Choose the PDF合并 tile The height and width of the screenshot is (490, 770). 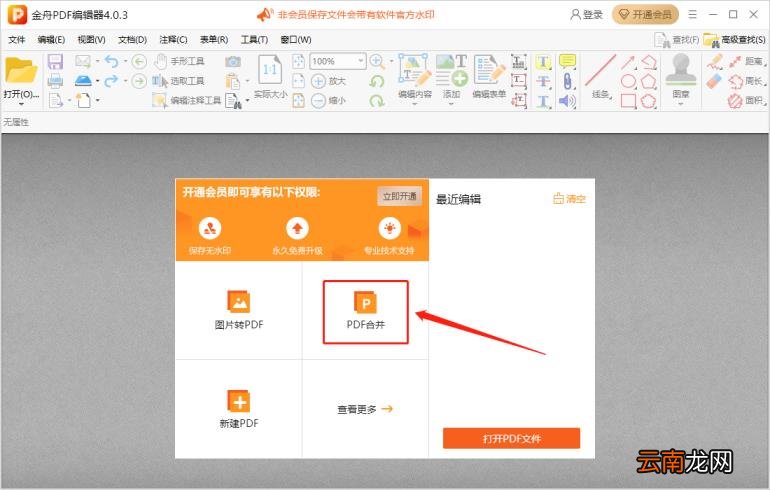tap(365, 312)
